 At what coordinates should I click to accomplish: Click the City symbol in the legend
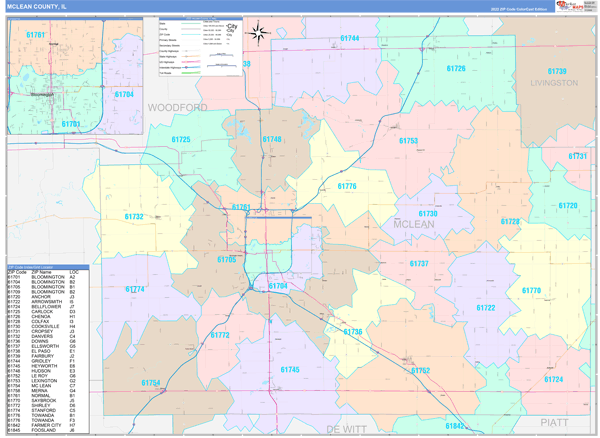click(231, 27)
